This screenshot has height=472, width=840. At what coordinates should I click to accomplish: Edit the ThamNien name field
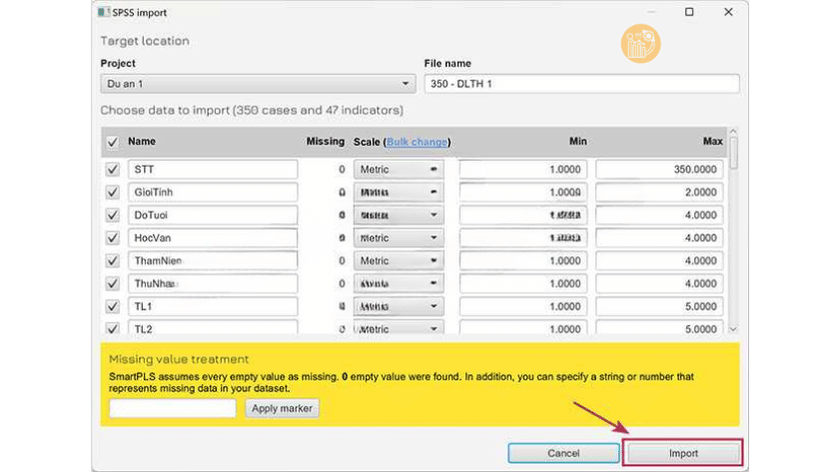click(x=213, y=261)
